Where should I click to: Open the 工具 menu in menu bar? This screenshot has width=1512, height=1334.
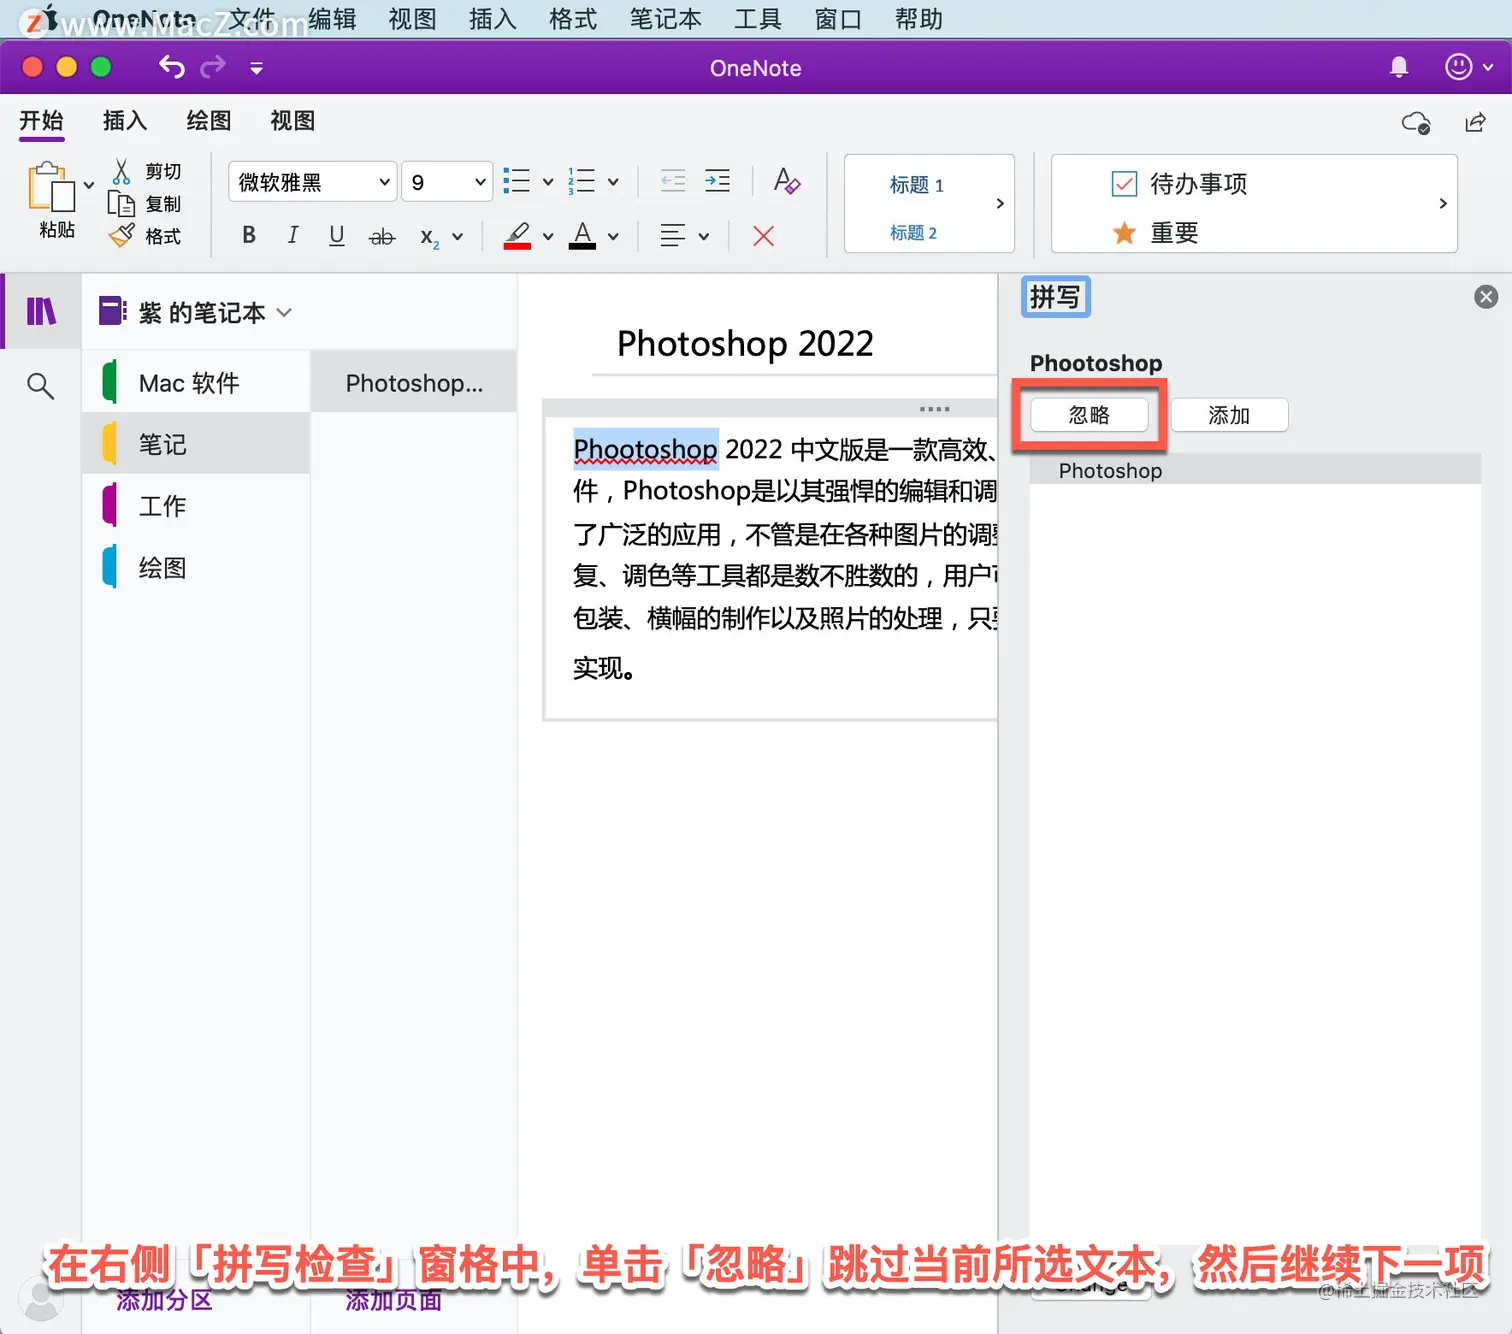(x=758, y=19)
